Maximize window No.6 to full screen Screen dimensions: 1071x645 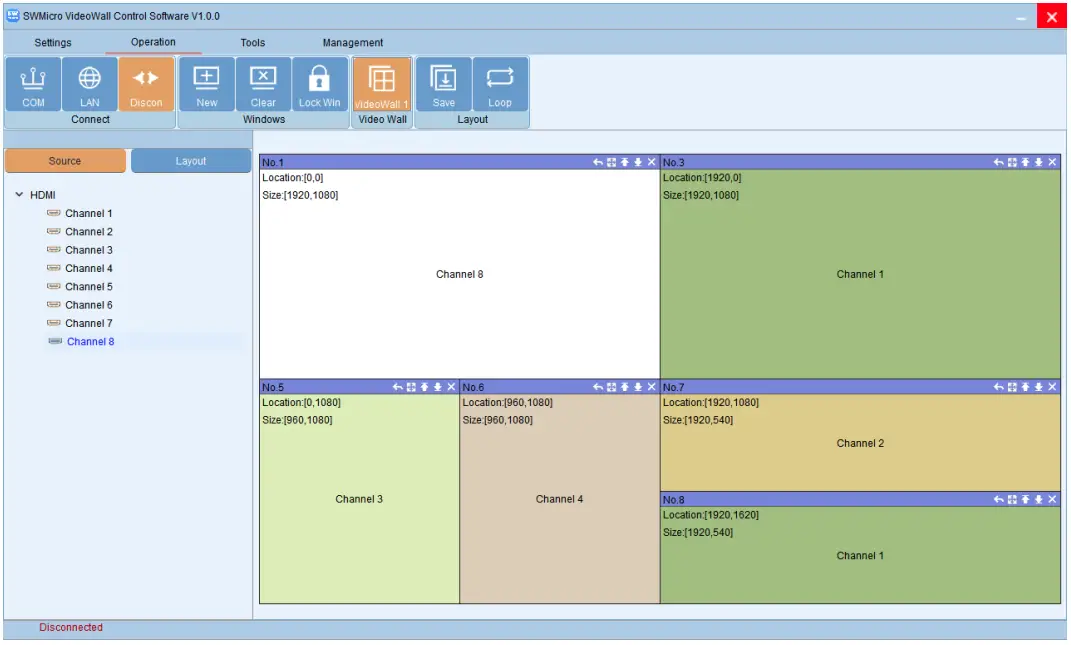coord(611,387)
